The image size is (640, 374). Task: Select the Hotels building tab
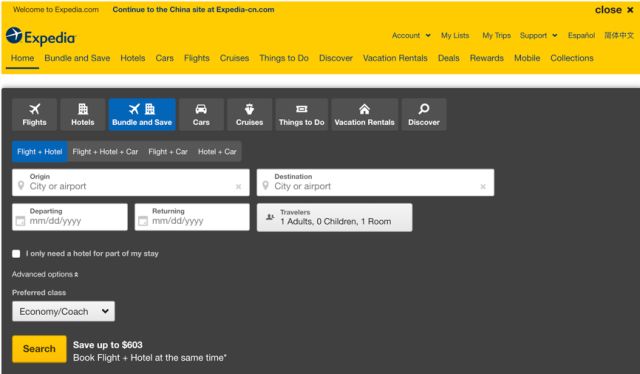pyautogui.click(x=83, y=114)
